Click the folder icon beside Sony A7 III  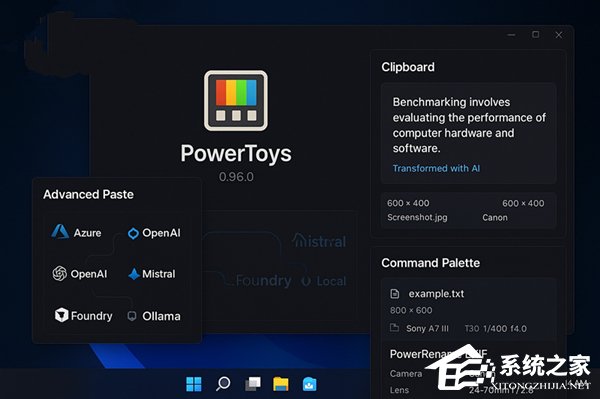point(394,328)
